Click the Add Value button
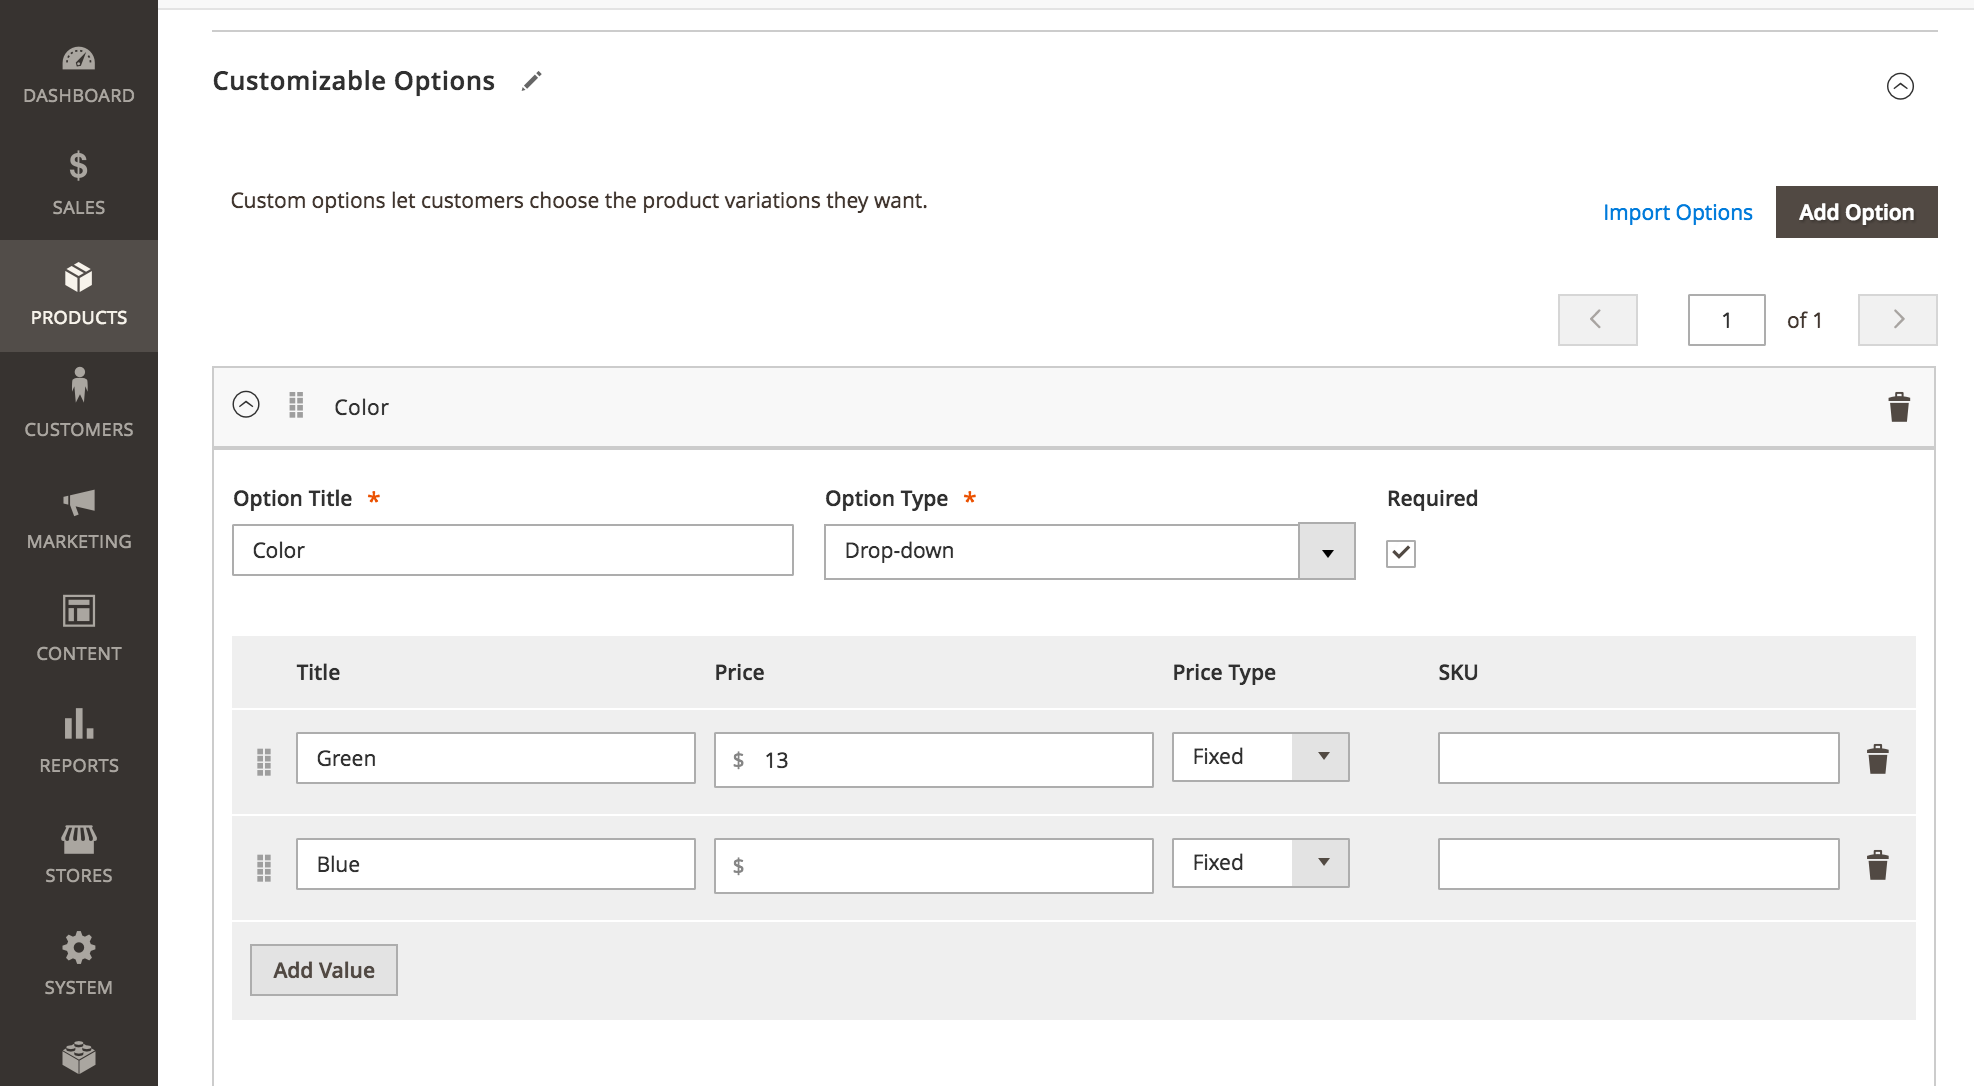Image resolution: width=1974 pixels, height=1086 pixels. pyautogui.click(x=324, y=970)
